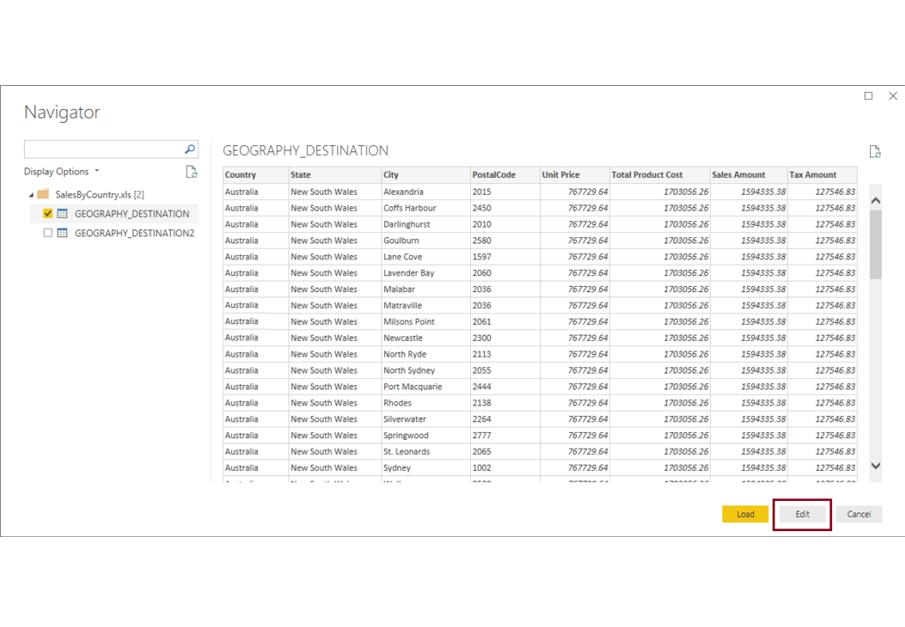The width and height of the screenshot is (905, 627).
Task: Click the refresh icon beside Display Options
Action: coord(191,172)
